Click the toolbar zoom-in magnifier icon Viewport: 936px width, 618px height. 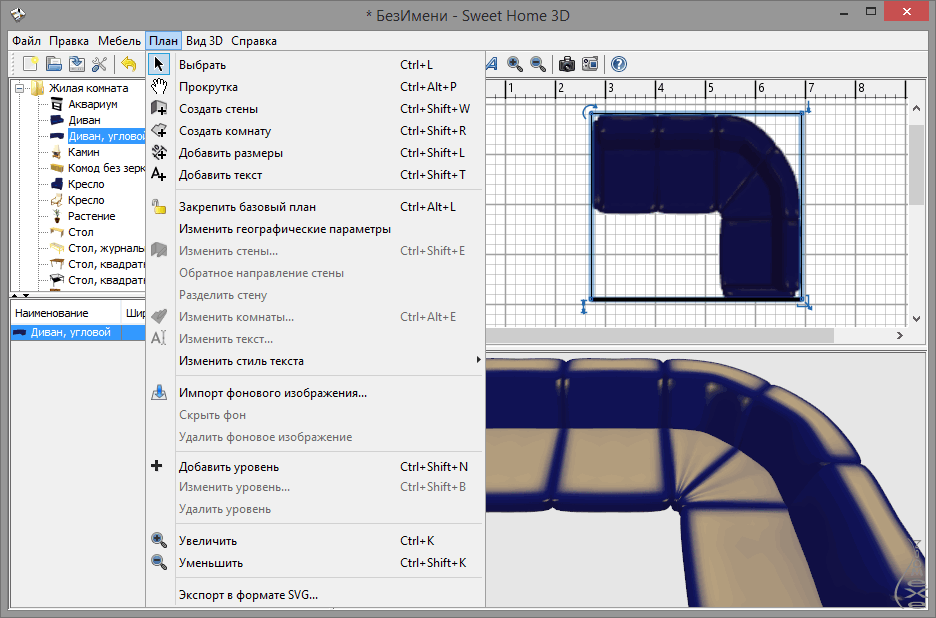[x=515, y=64]
